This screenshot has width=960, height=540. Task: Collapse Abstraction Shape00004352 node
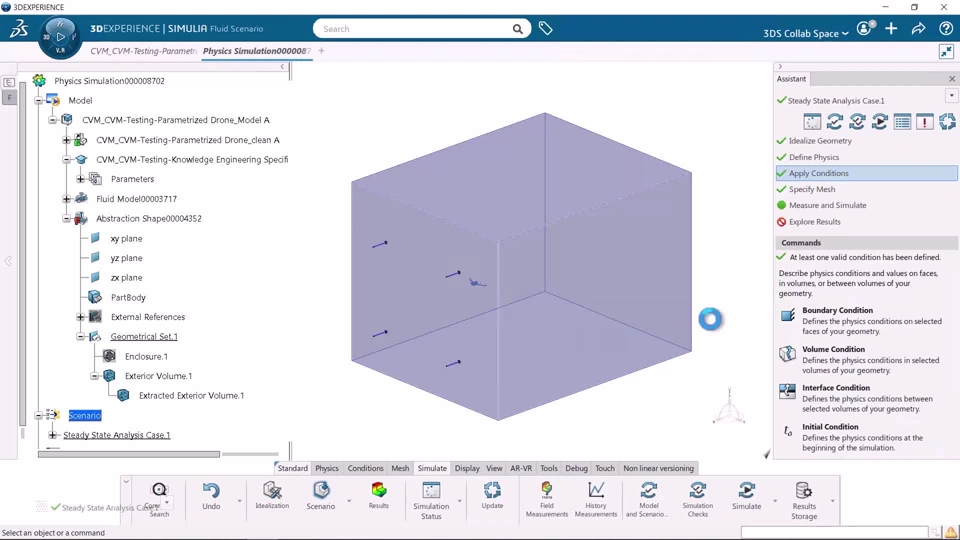tap(66, 219)
